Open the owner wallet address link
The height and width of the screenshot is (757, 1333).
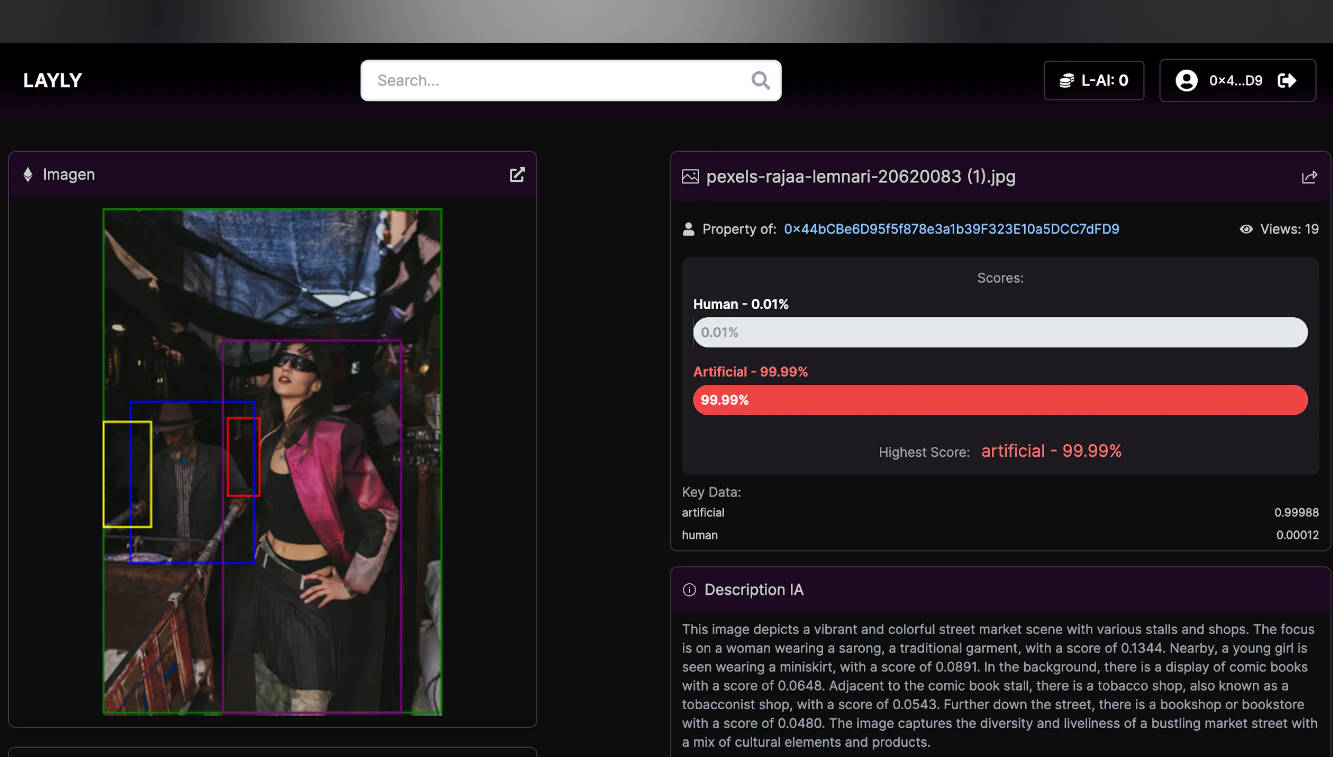point(951,229)
